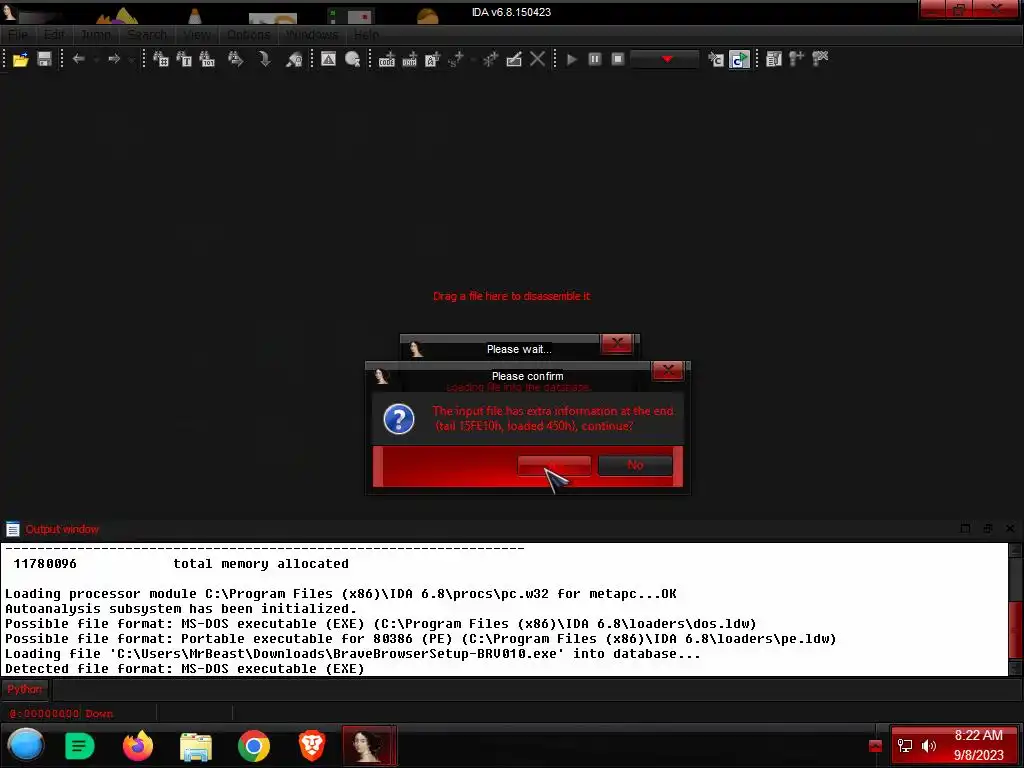
Task: Open the View menu
Action: coord(197,35)
